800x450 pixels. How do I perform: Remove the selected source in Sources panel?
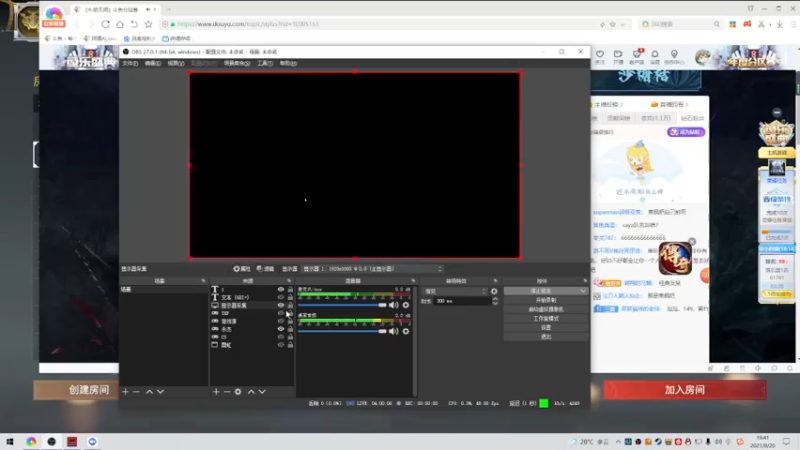point(227,392)
